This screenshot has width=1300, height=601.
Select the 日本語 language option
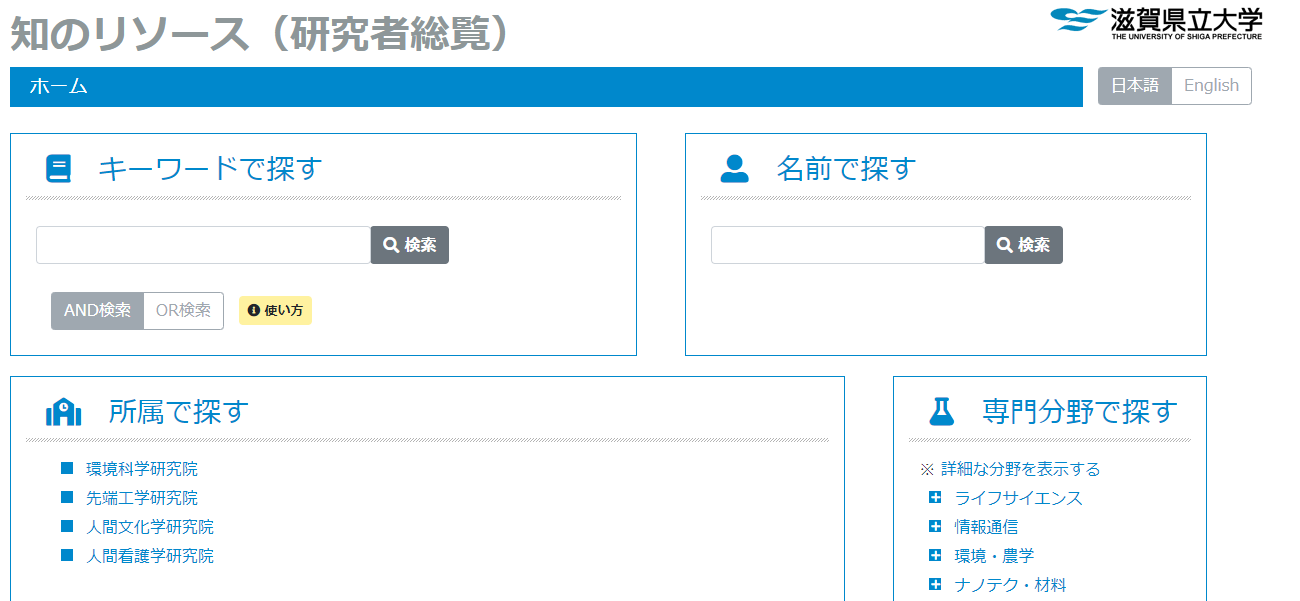click(x=1134, y=86)
